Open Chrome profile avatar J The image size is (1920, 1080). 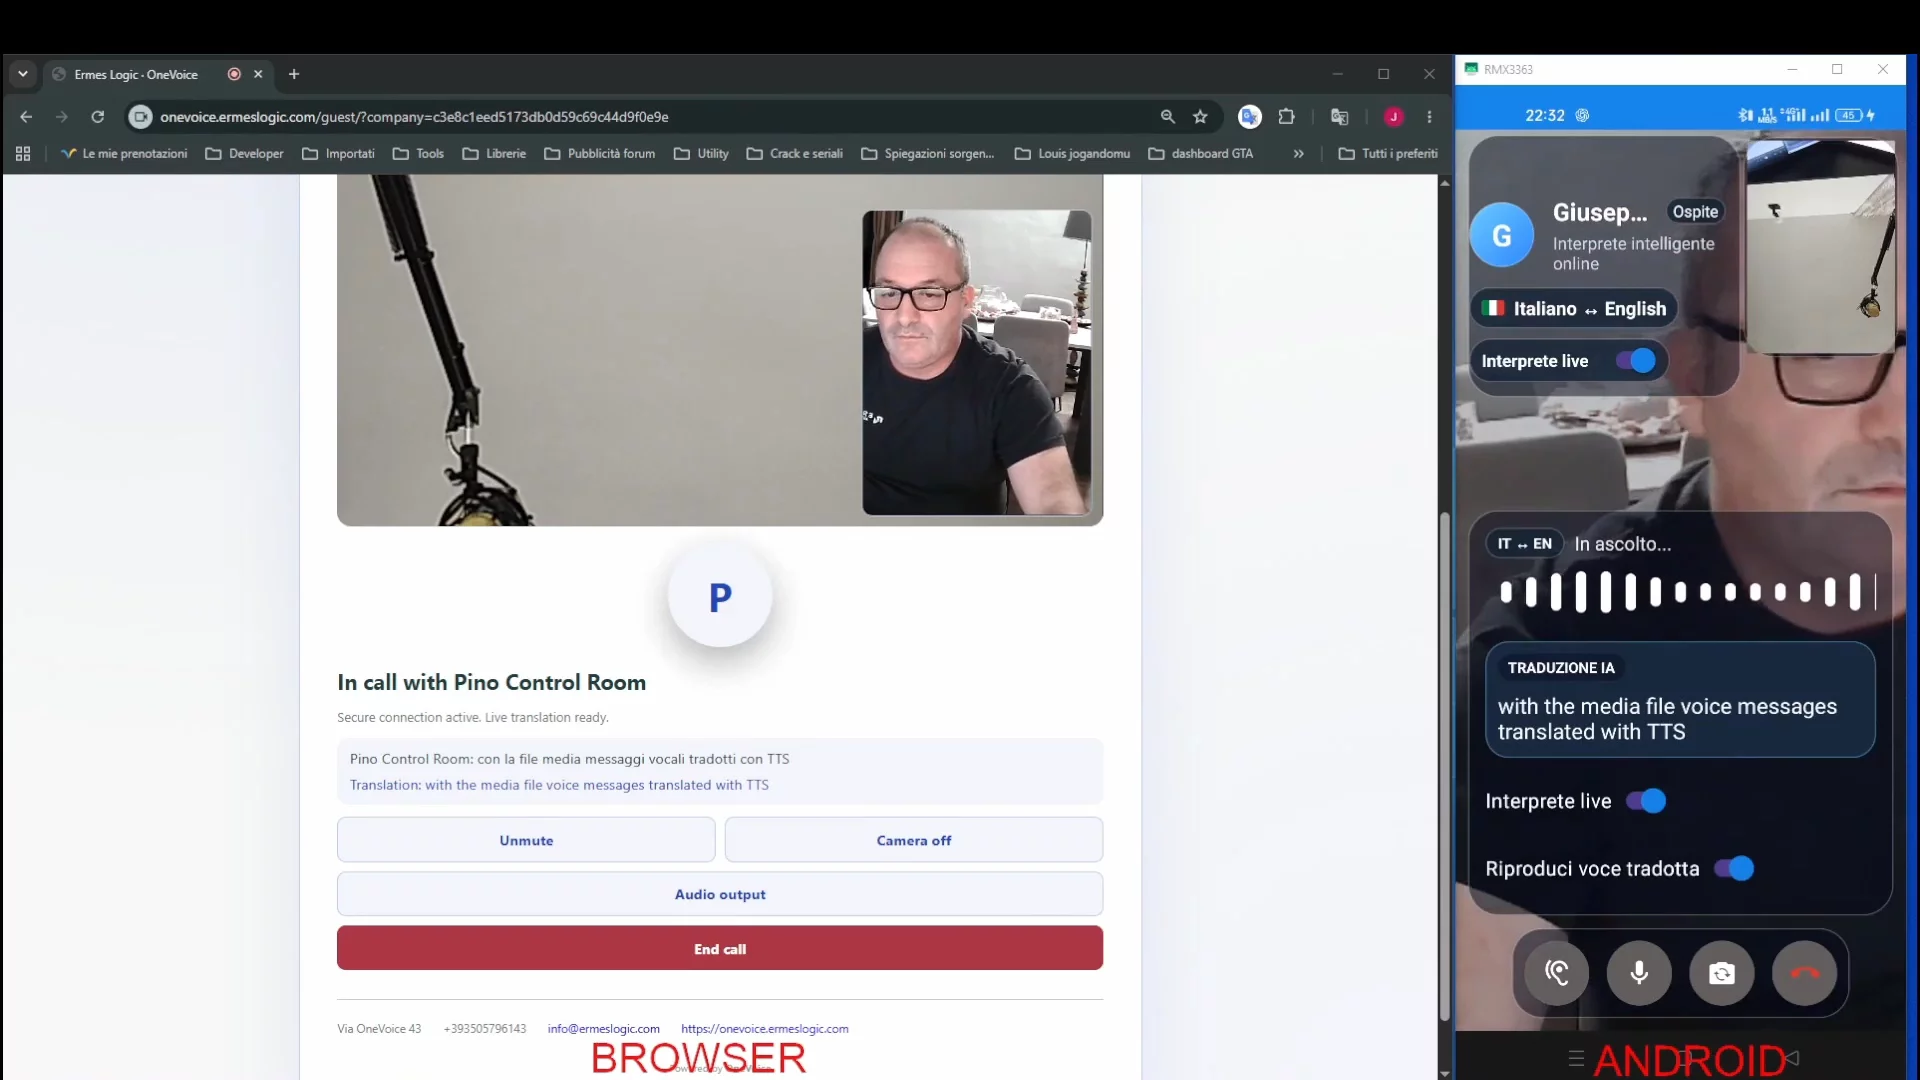pos(1393,117)
